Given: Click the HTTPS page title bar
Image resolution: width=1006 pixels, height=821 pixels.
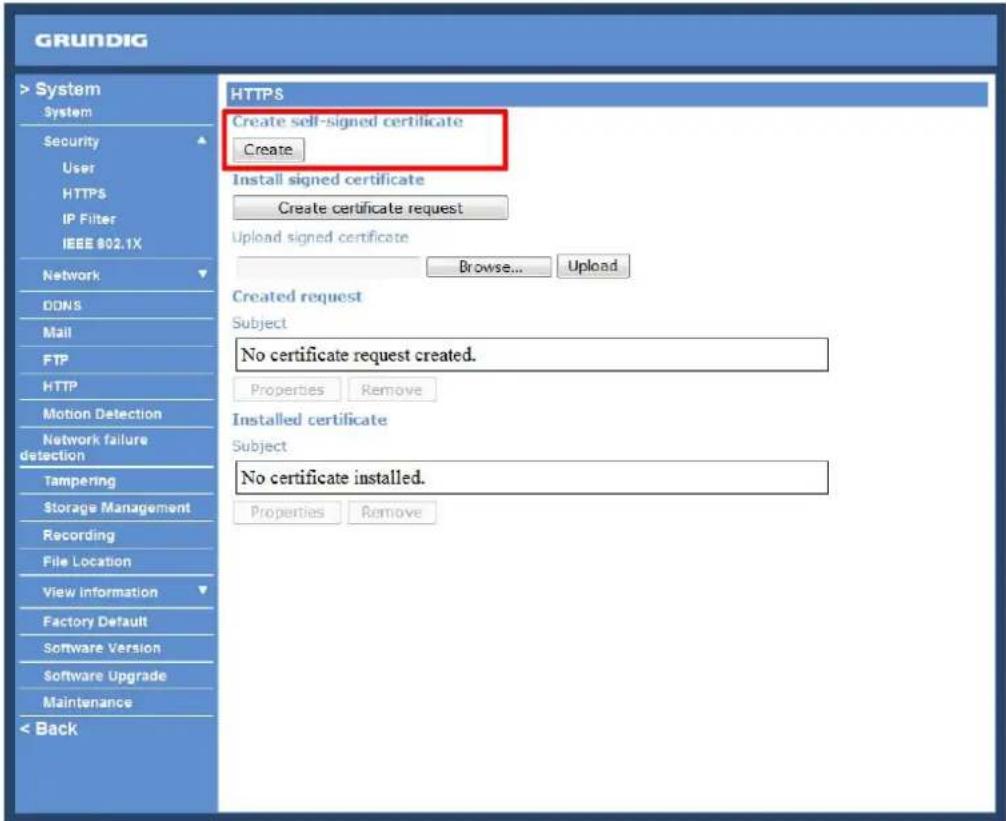Looking at the screenshot, I should tap(606, 94).
